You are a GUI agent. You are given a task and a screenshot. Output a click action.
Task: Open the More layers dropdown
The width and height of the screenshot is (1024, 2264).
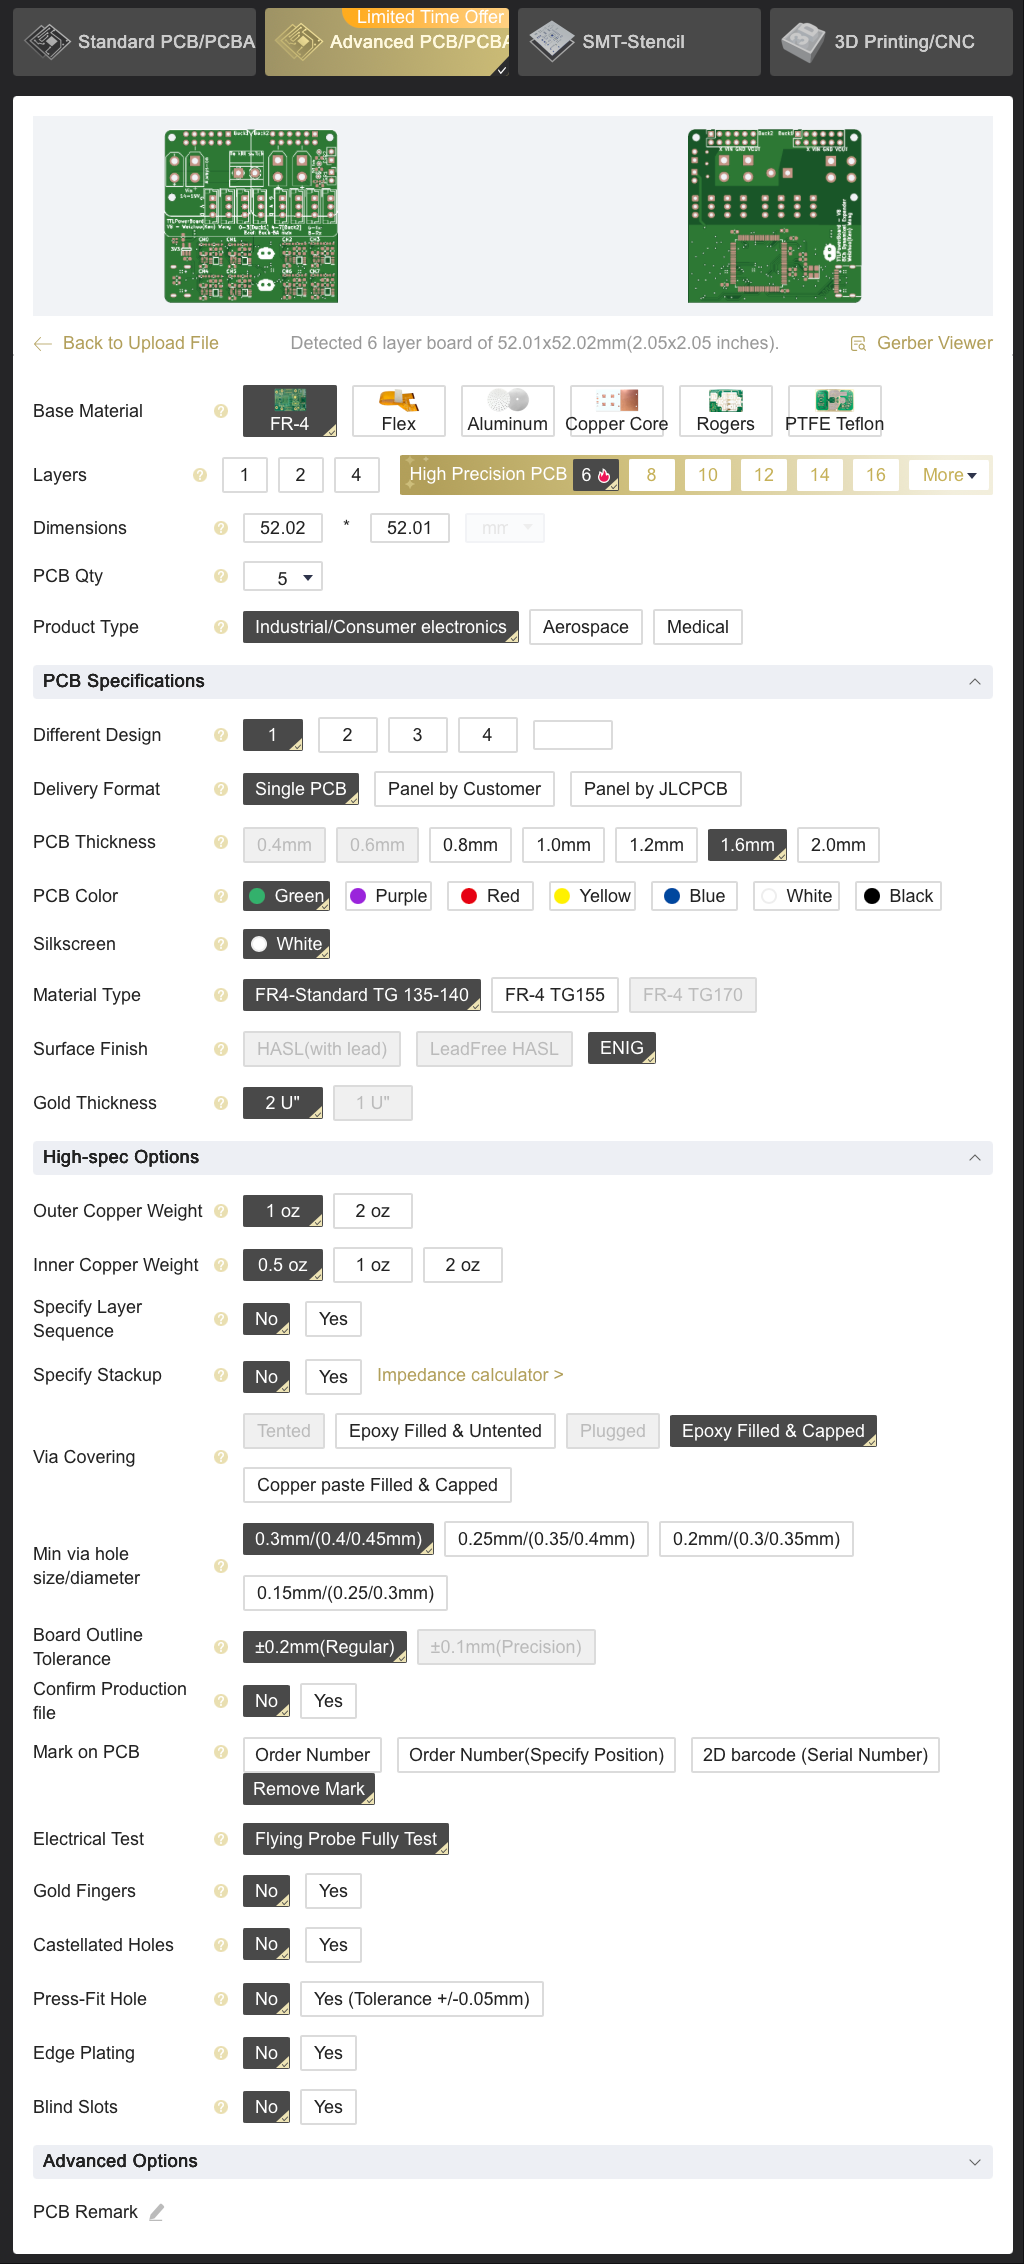(x=948, y=475)
